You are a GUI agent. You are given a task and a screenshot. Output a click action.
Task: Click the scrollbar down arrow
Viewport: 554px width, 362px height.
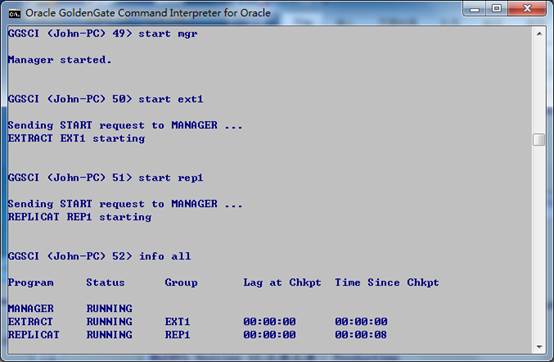click(x=539, y=346)
